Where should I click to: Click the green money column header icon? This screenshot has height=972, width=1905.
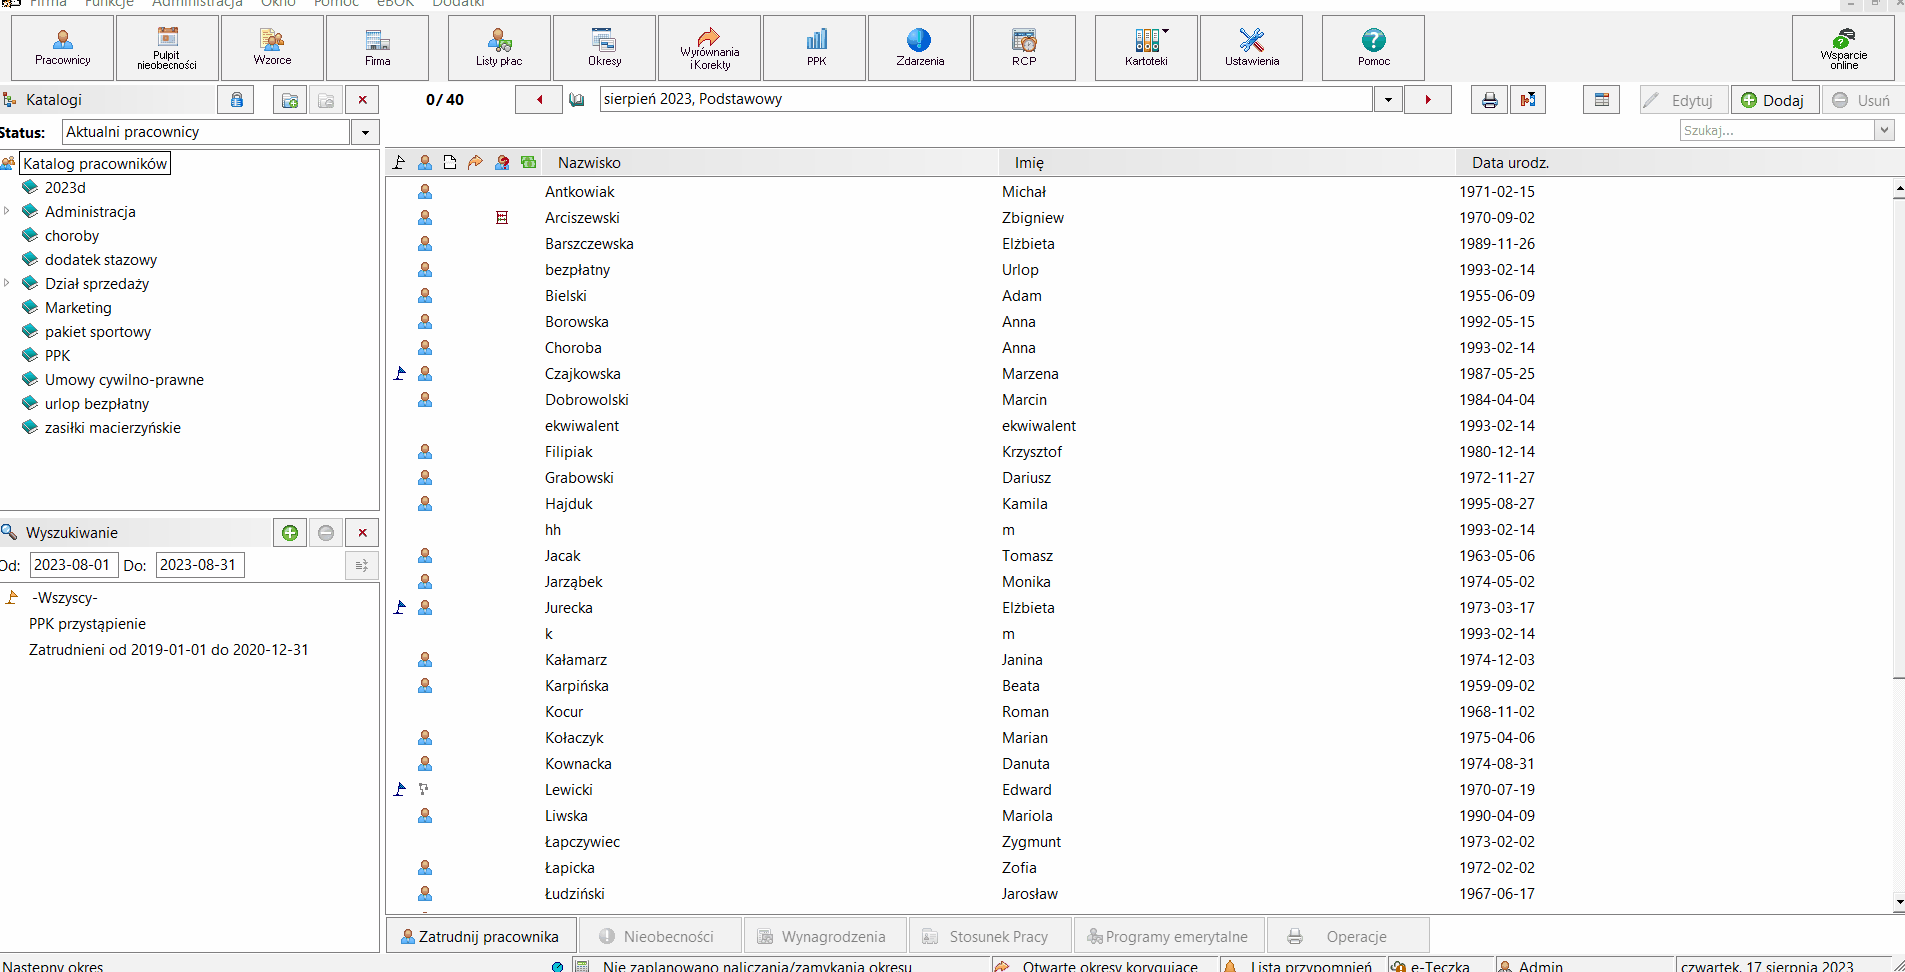coord(528,162)
